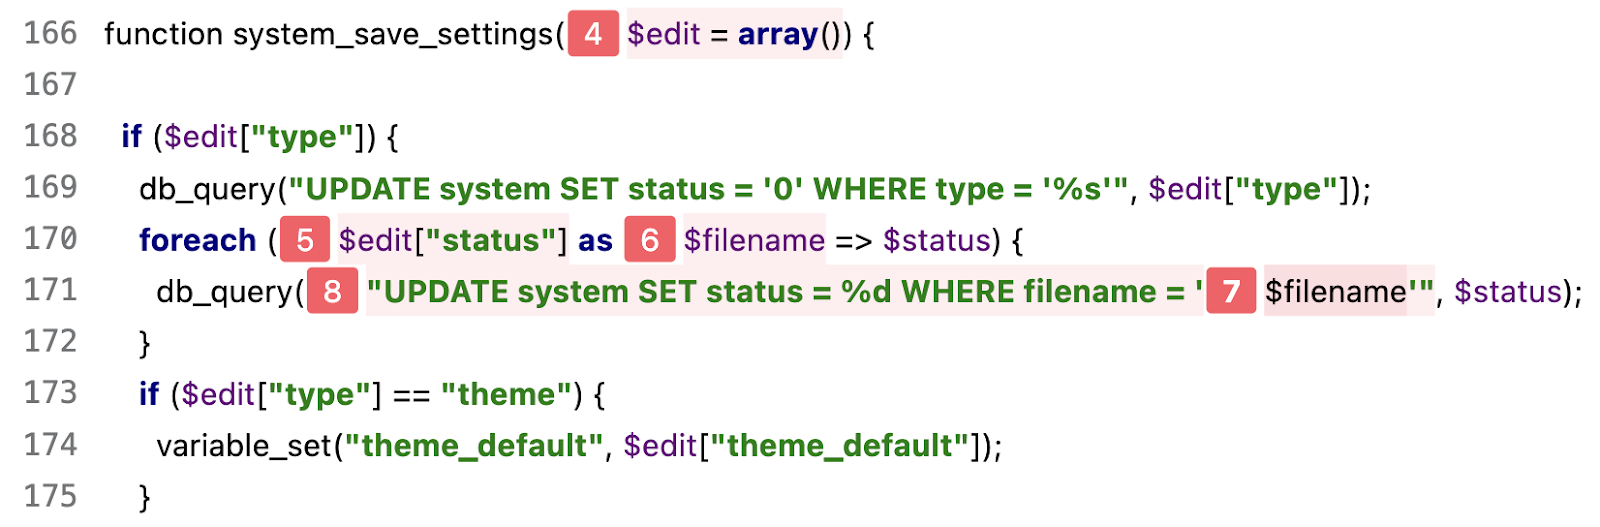This screenshot has height=527, width=1600.
Task: Click the "theme" string on line 173
Action: [506, 394]
